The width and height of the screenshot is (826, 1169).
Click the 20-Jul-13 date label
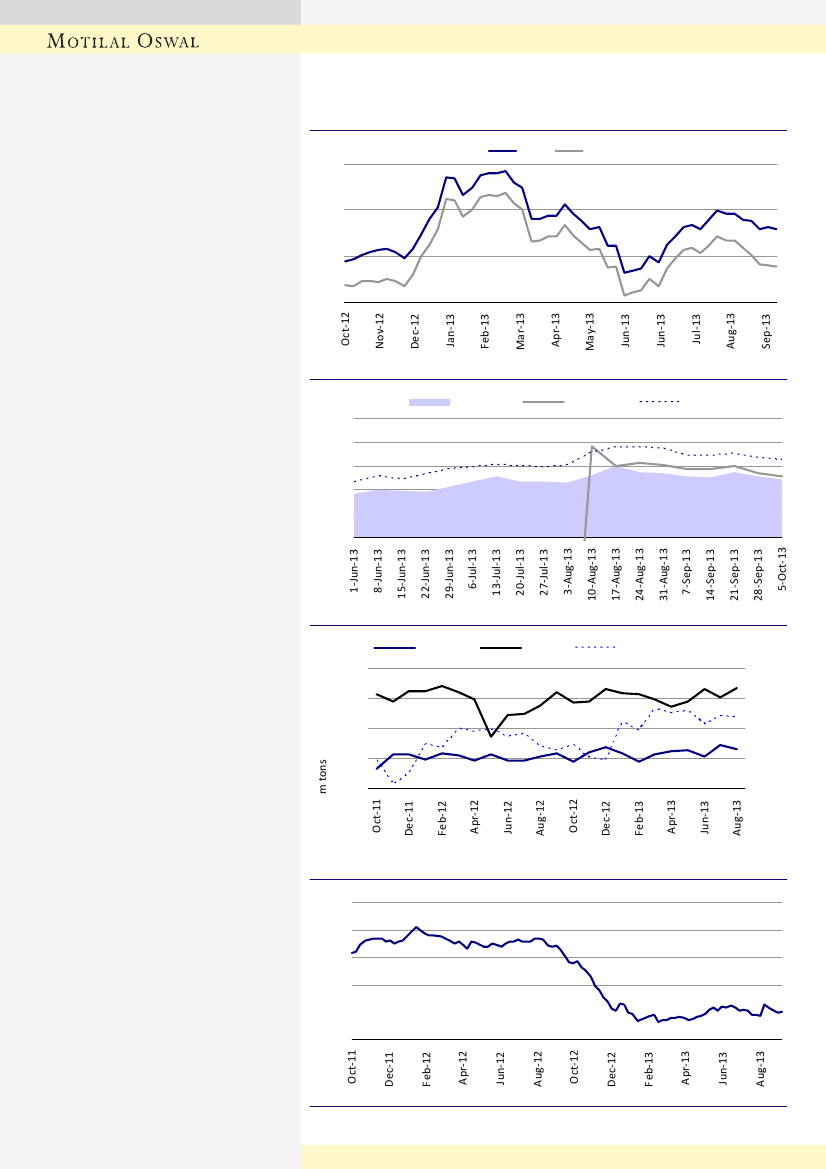point(521,573)
